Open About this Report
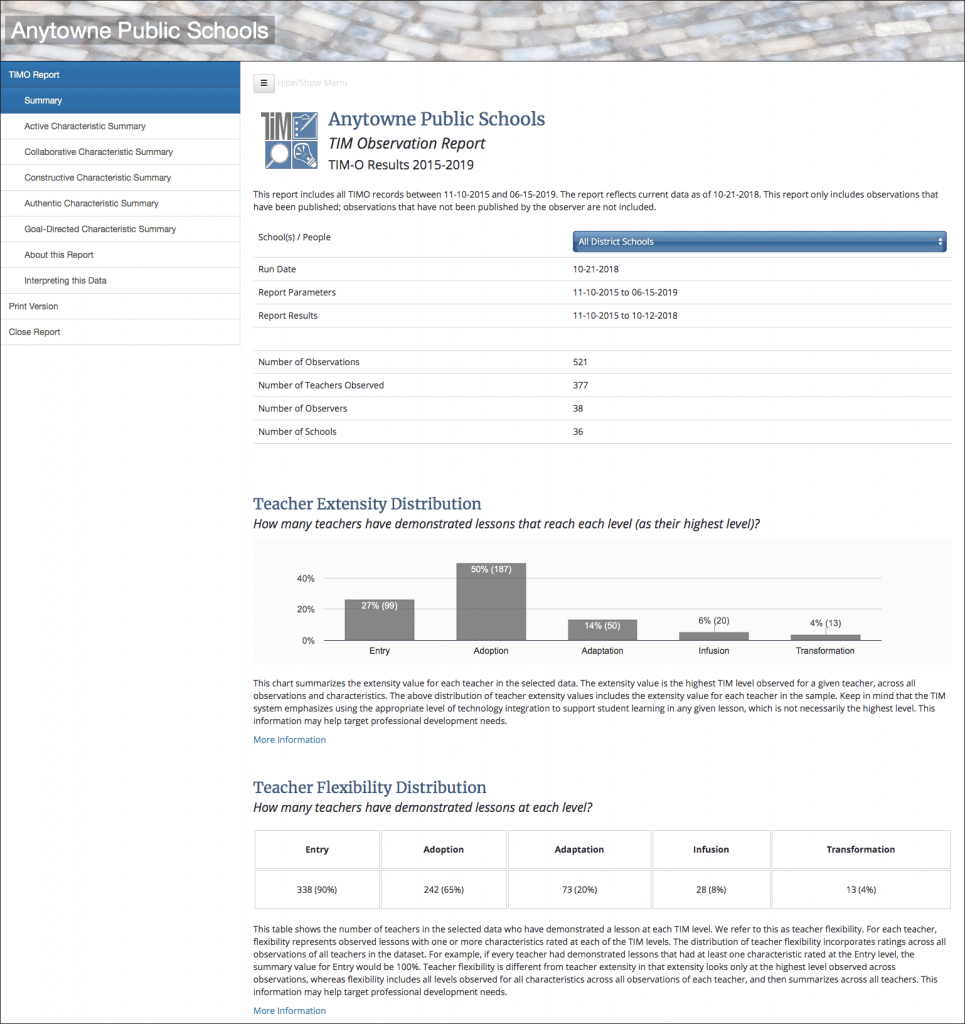965x1024 pixels. (x=57, y=255)
